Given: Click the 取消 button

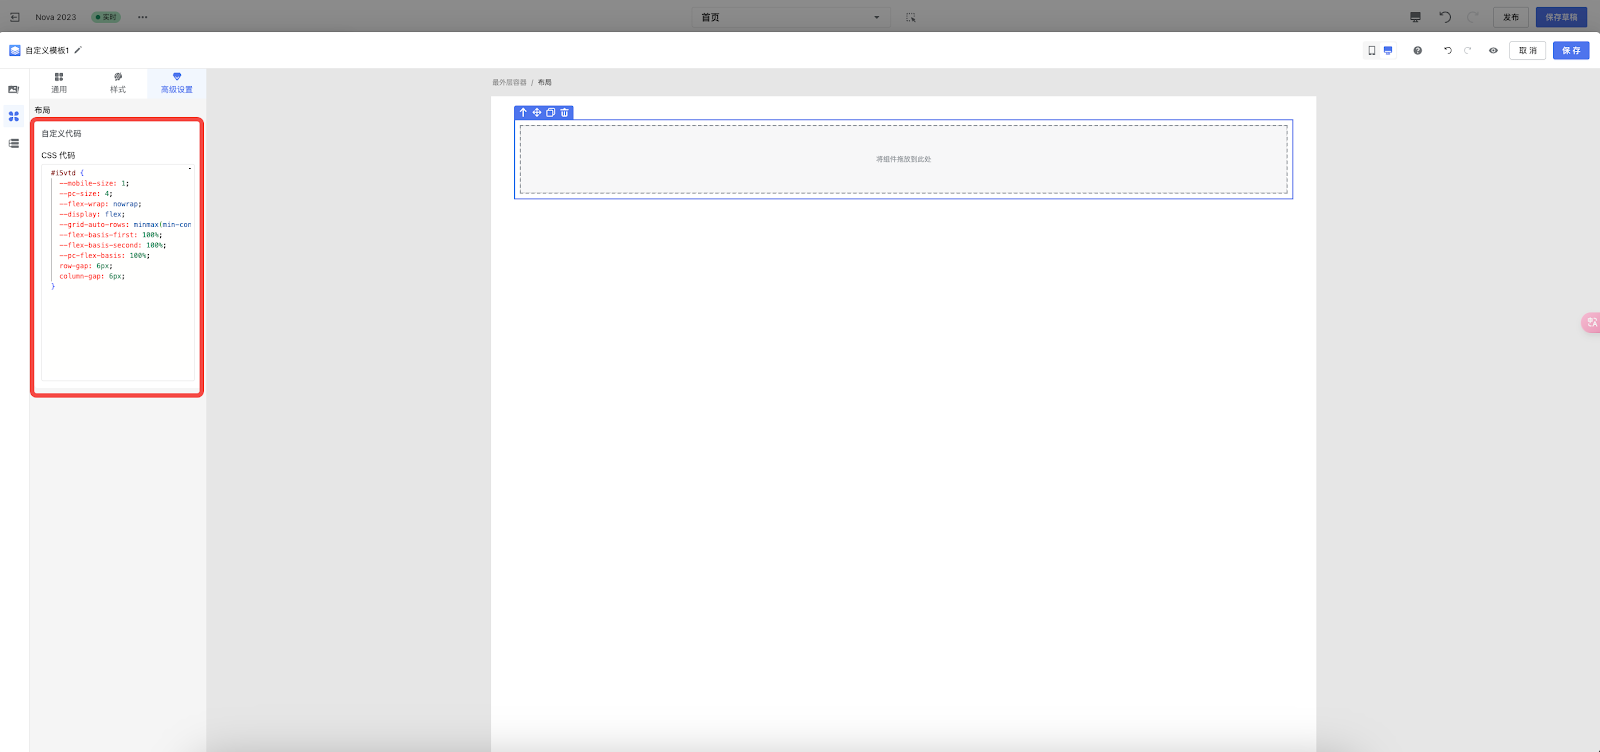Looking at the screenshot, I should click(x=1527, y=51).
